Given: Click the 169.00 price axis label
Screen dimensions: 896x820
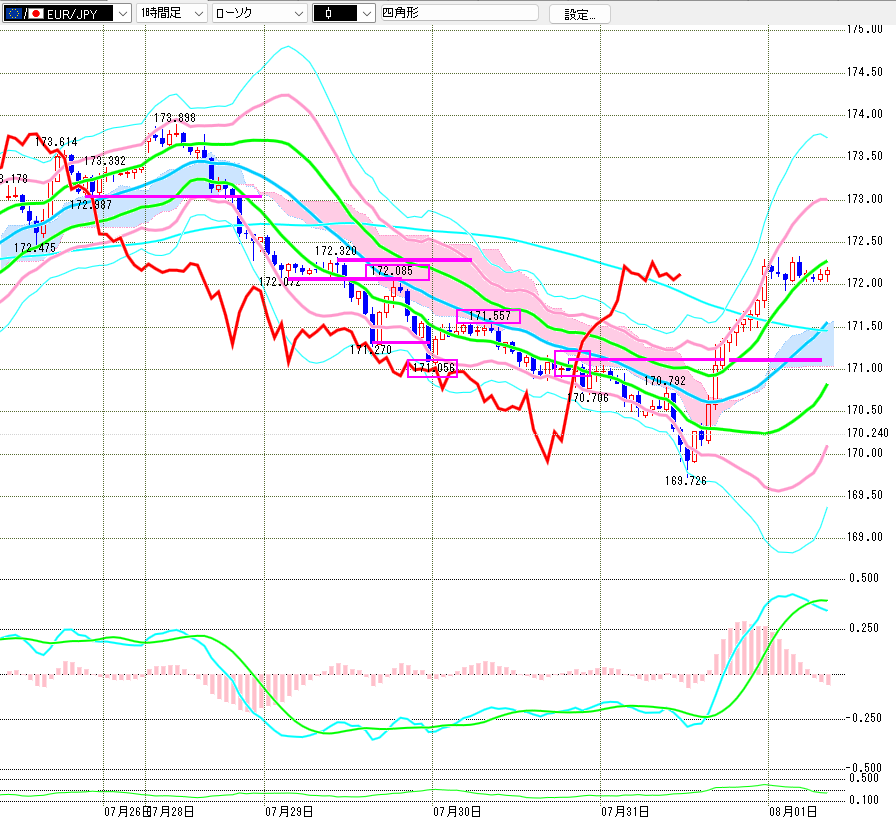Looking at the screenshot, I should (865, 537).
